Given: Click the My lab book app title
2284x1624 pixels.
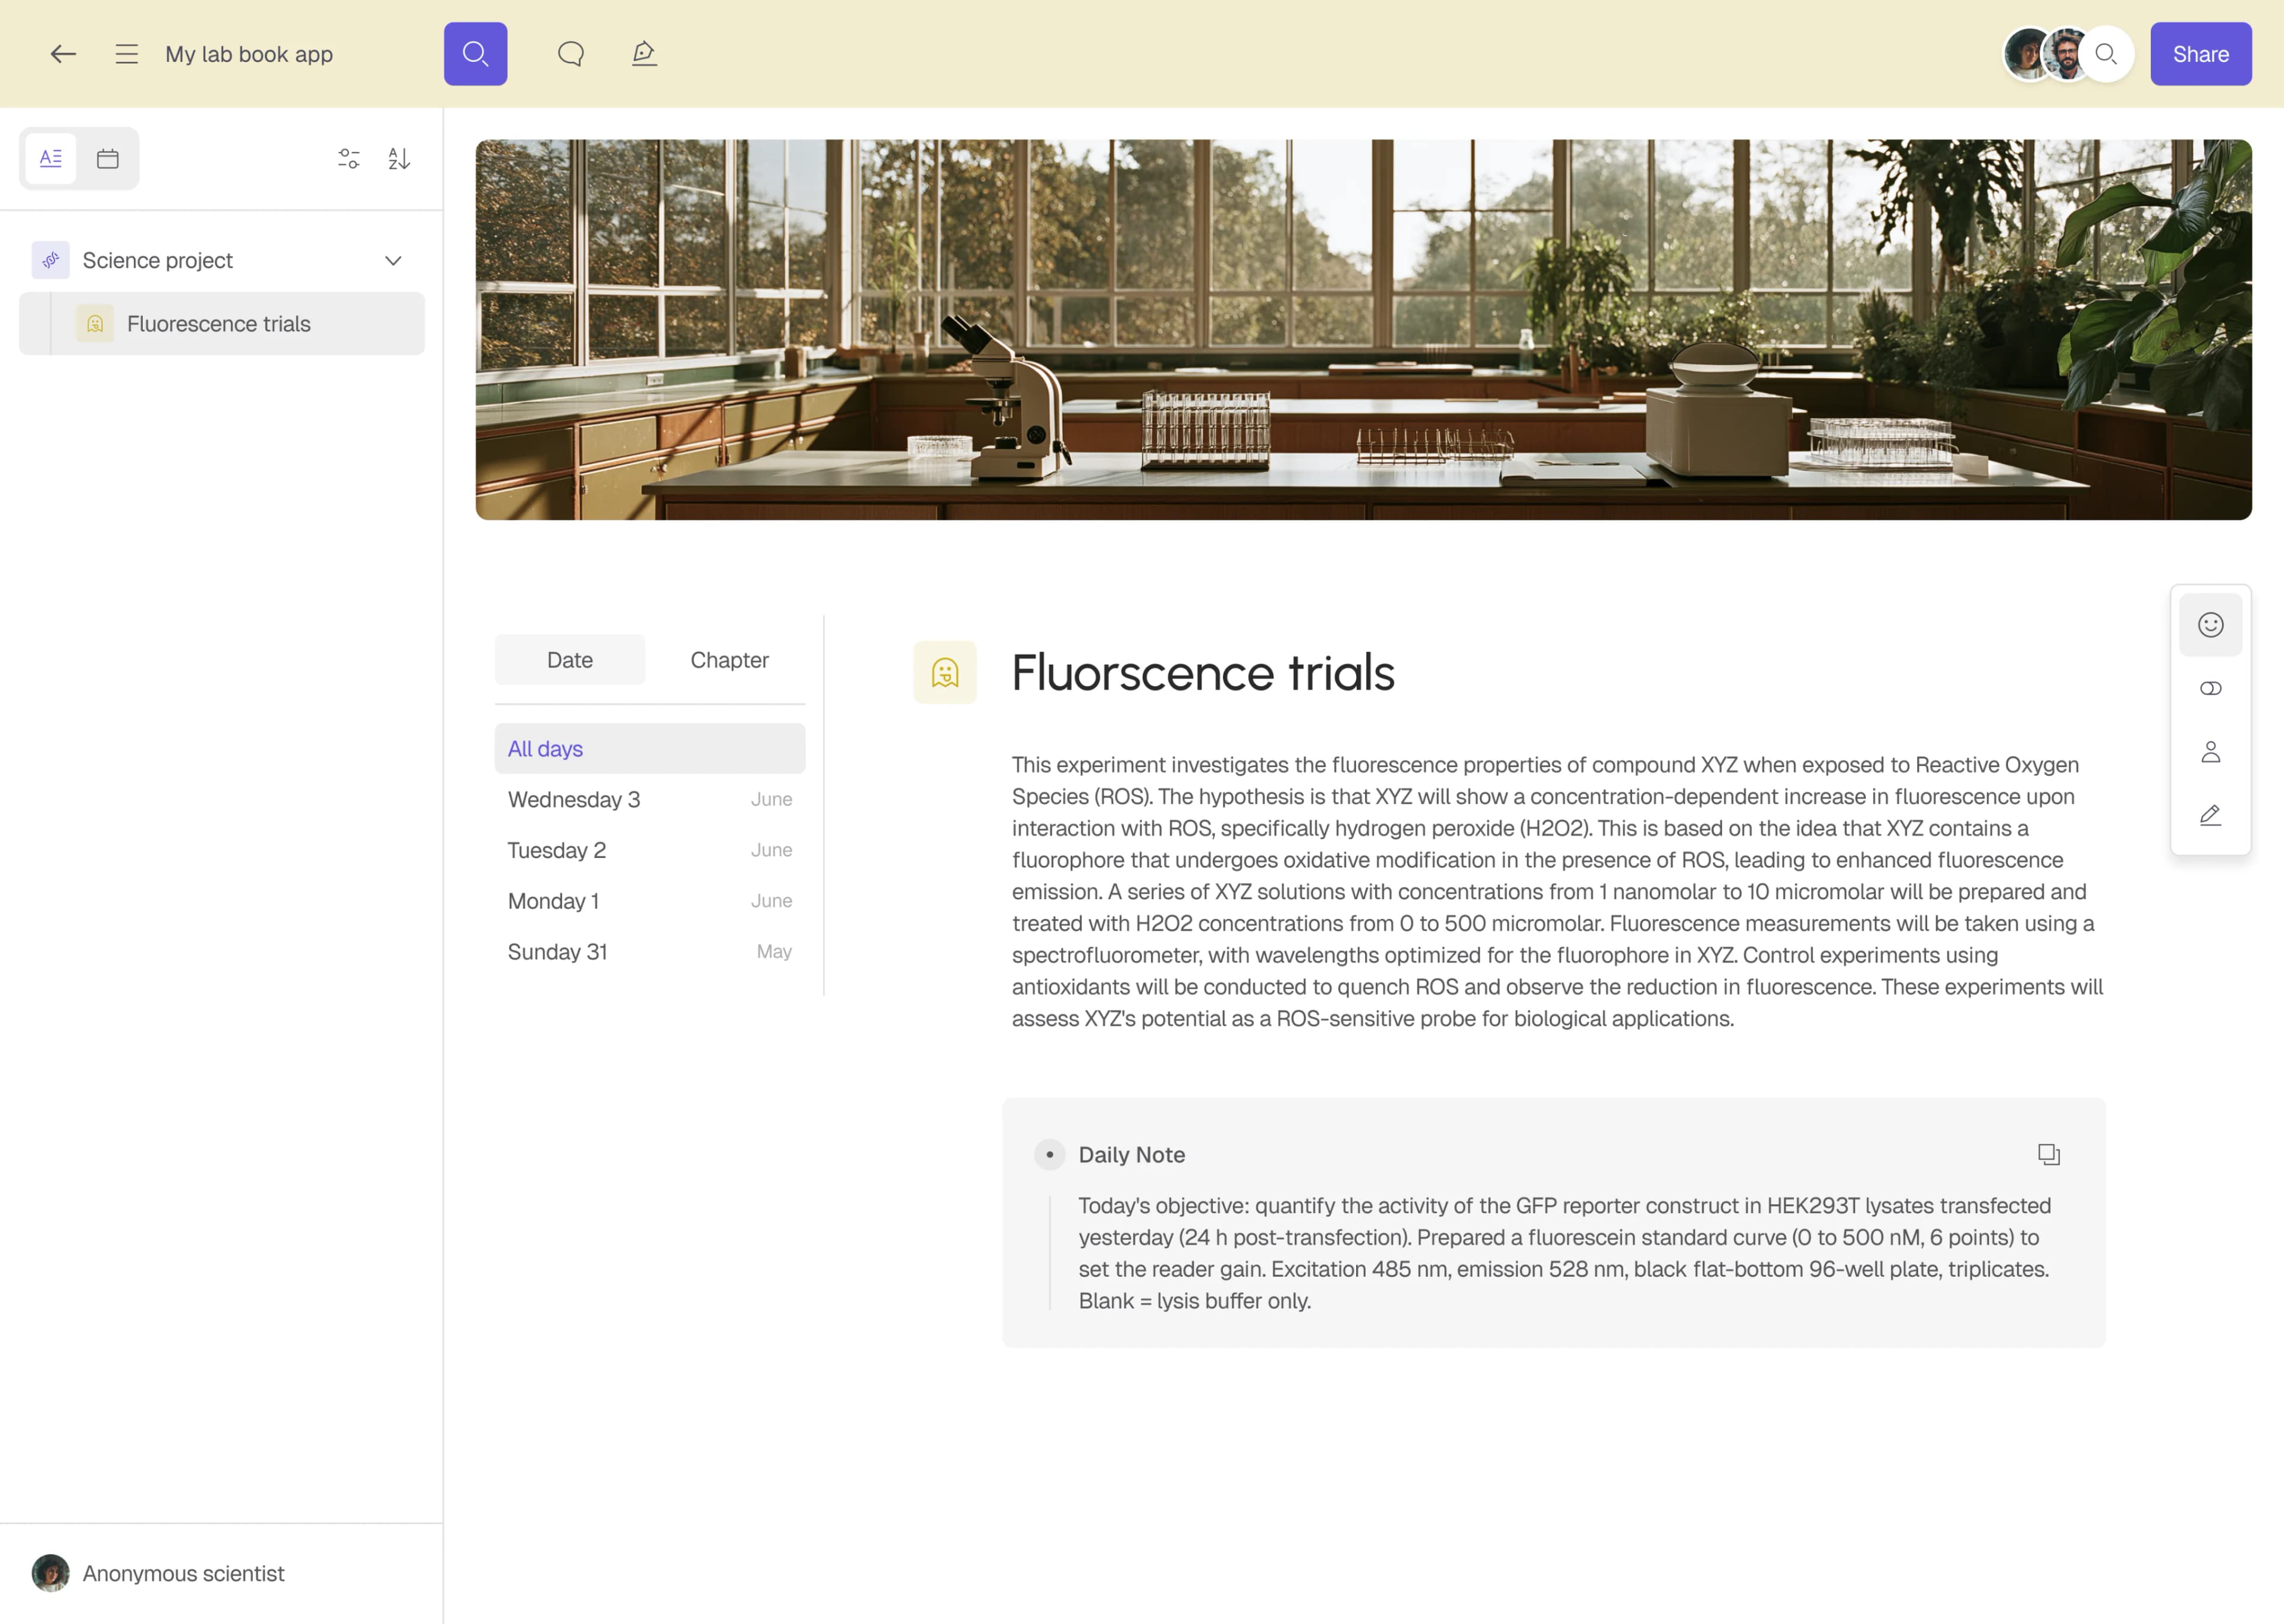Looking at the screenshot, I should 249,54.
